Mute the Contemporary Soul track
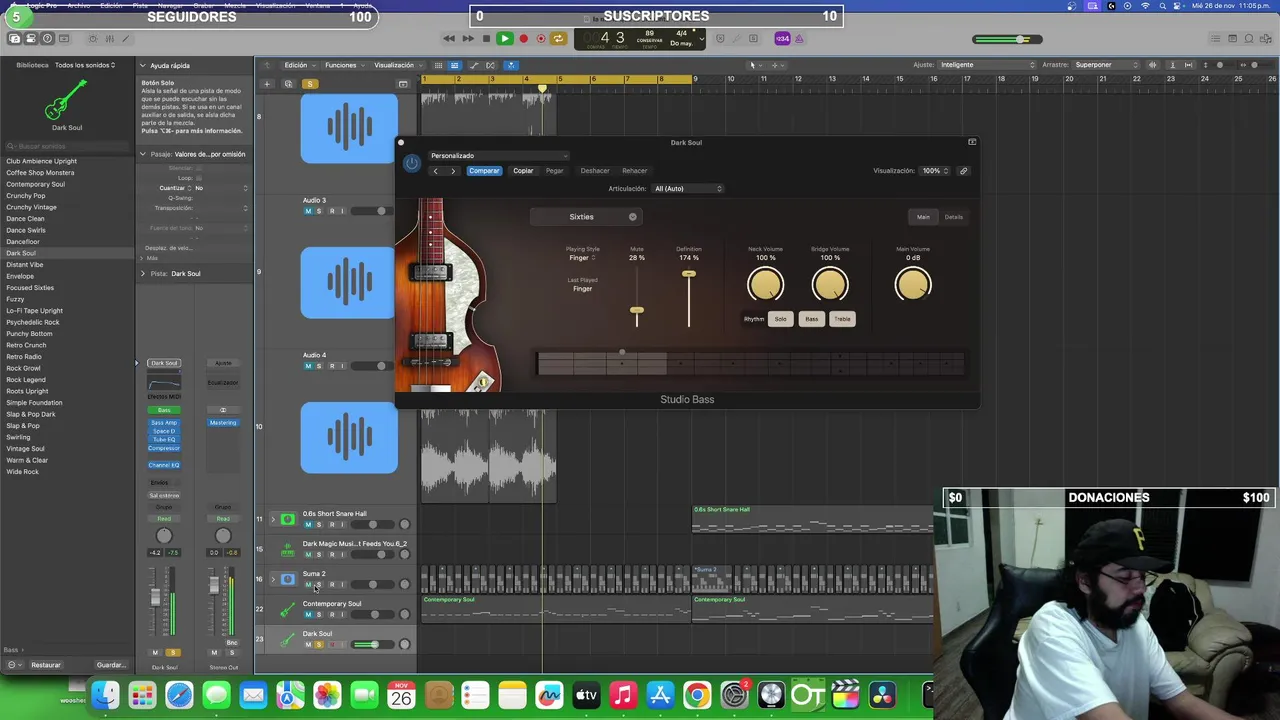The image size is (1280, 720). click(x=308, y=614)
